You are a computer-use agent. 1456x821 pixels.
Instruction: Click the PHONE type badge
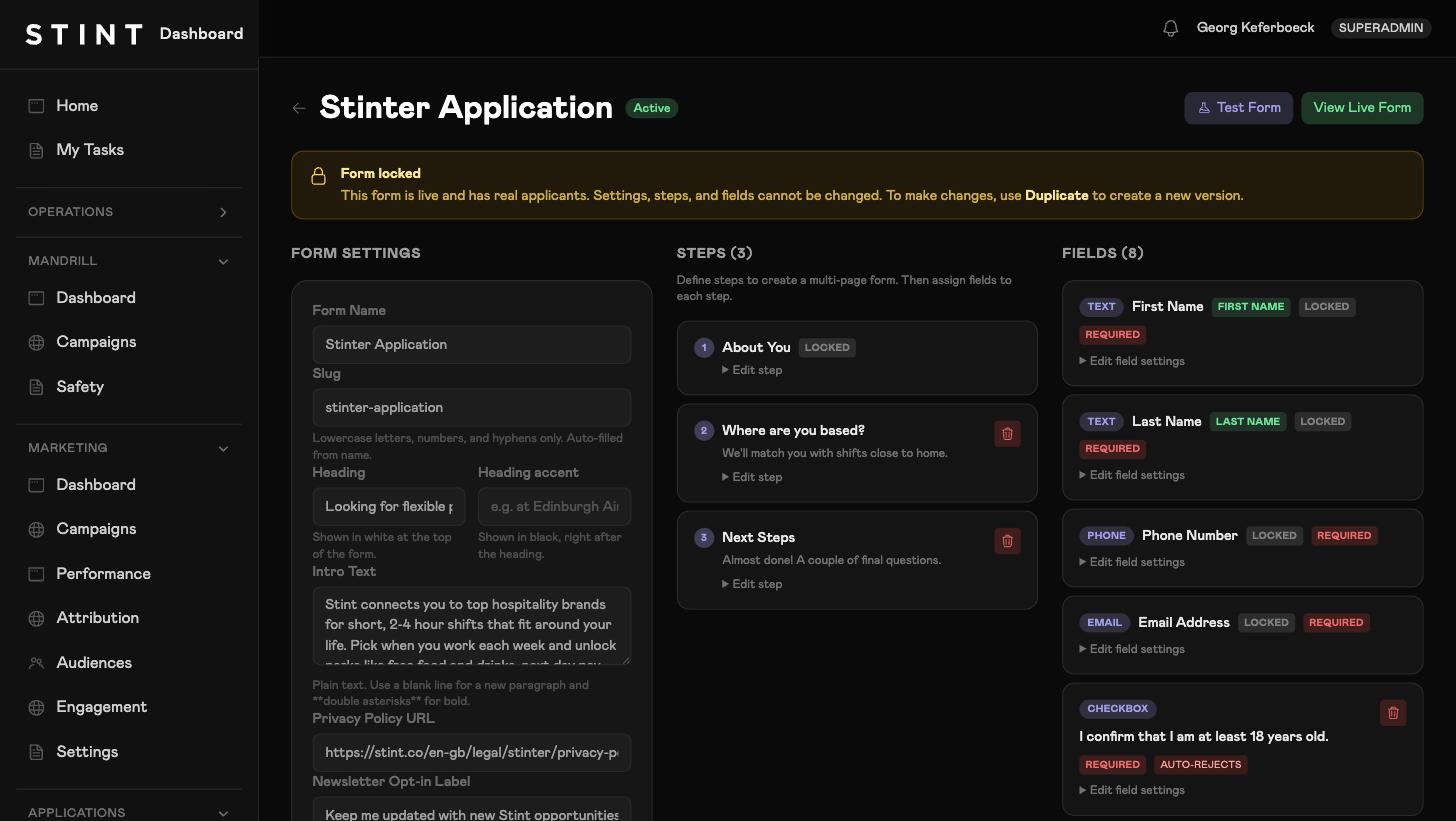click(x=1106, y=536)
